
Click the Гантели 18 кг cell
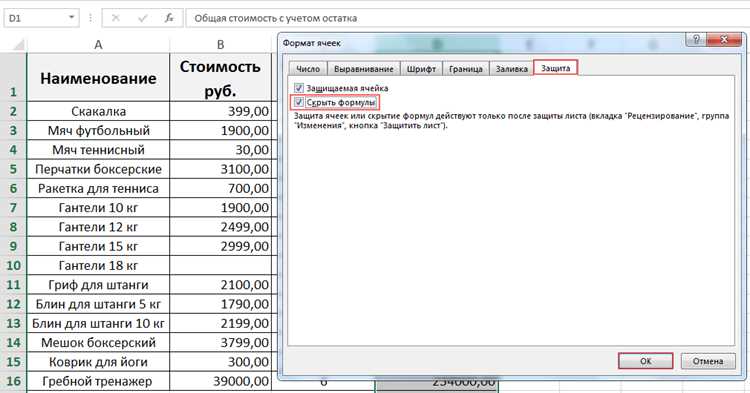point(98,265)
